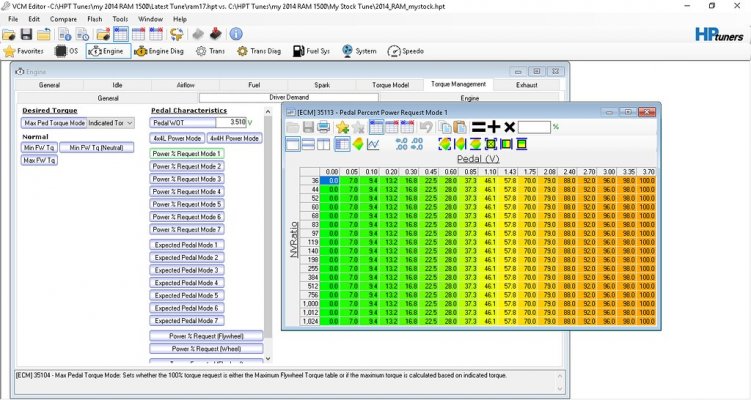
Task: Select 100.0 cell in row 1,024
Action: coord(646,321)
